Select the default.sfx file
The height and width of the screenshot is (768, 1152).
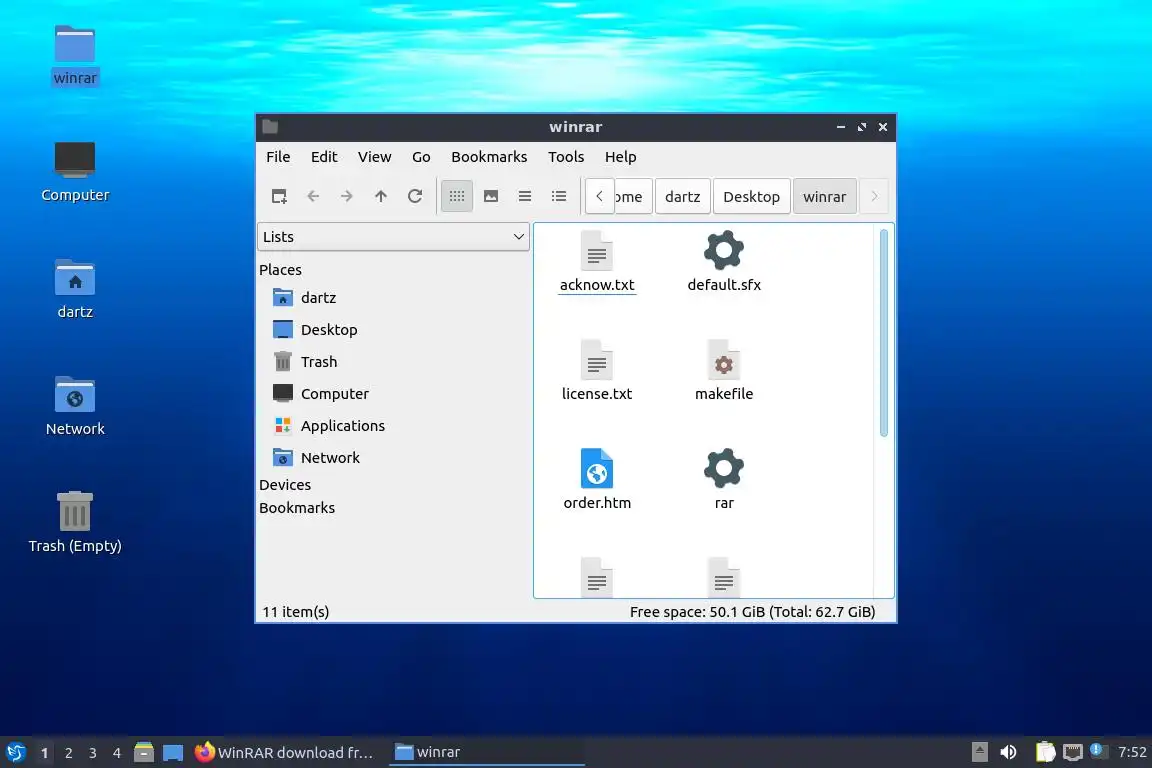[x=724, y=262]
